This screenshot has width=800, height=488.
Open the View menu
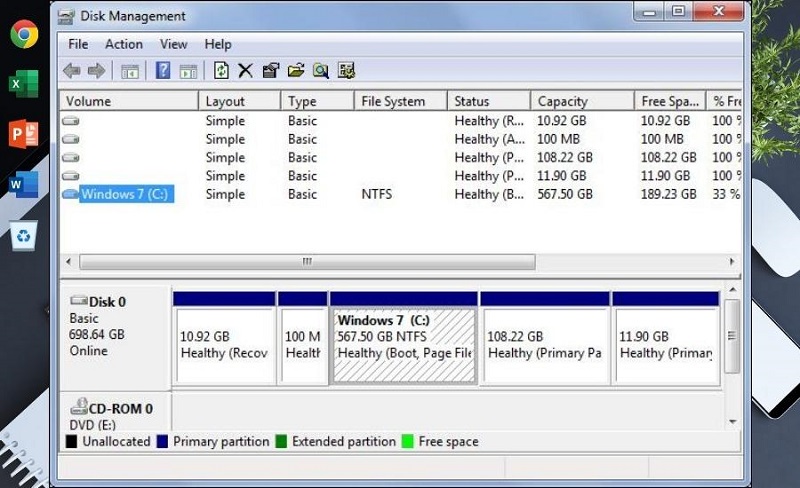[174, 44]
